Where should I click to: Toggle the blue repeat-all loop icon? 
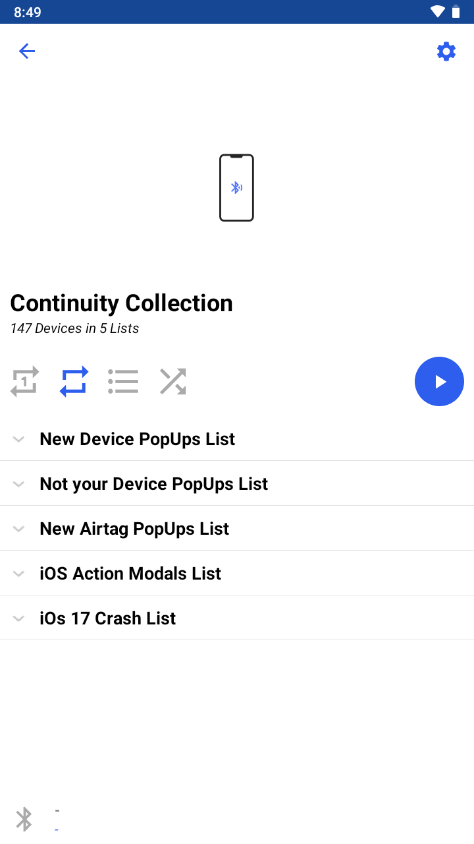click(74, 382)
